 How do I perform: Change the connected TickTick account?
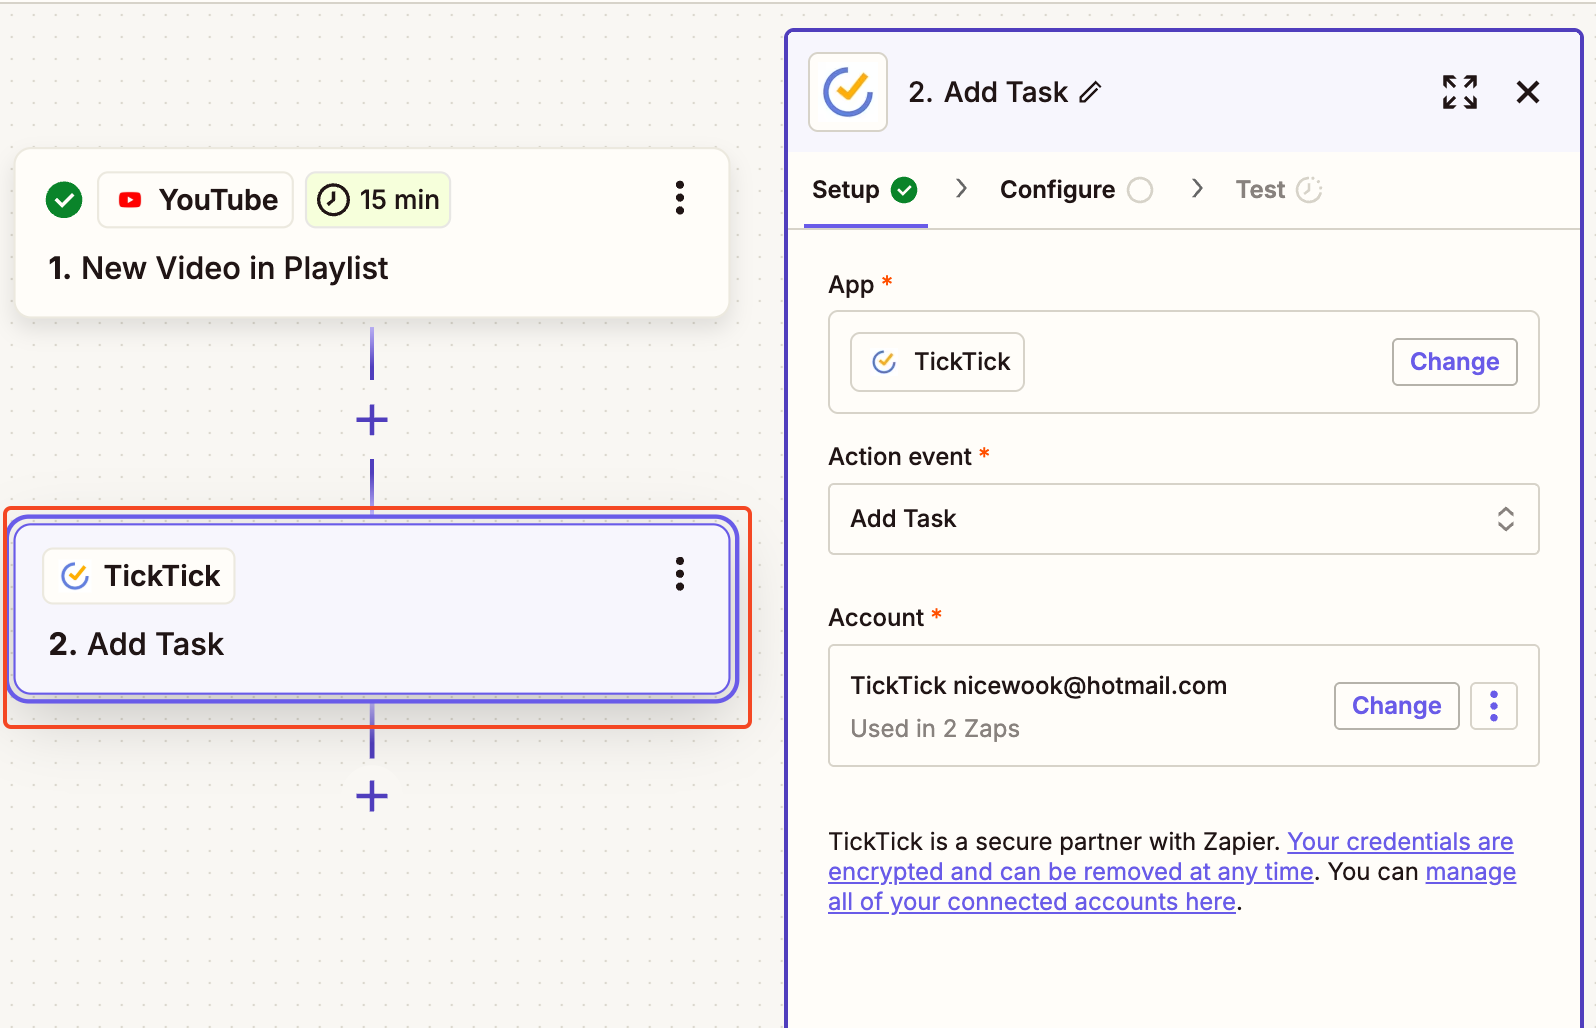click(x=1397, y=706)
